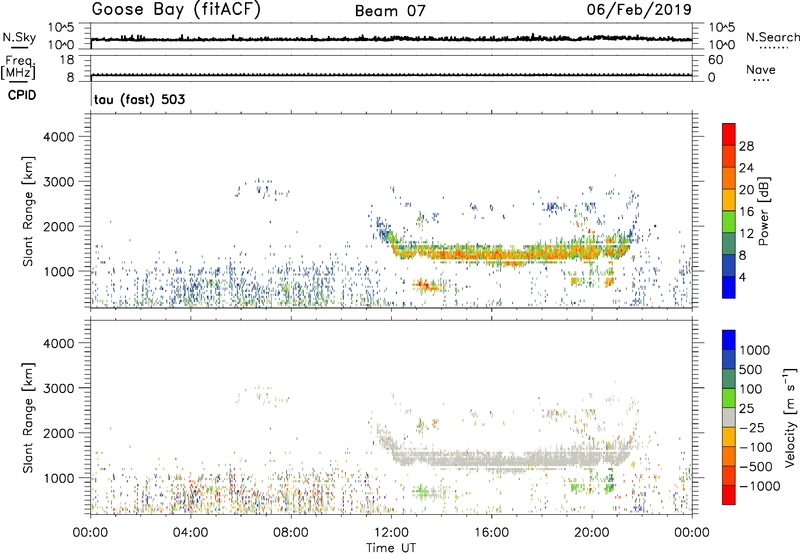Click the '20' label on Power colorbar
This screenshot has width=800, height=554.
[x=746, y=190]
